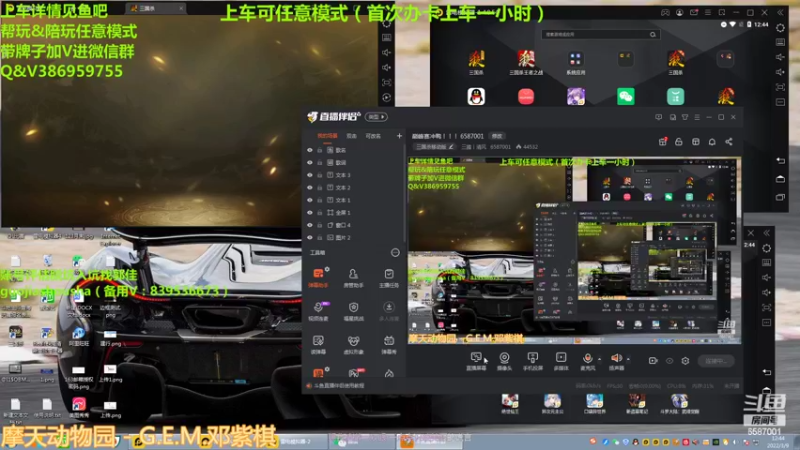Open the 福星挑战 shield tool

[353, 311]
